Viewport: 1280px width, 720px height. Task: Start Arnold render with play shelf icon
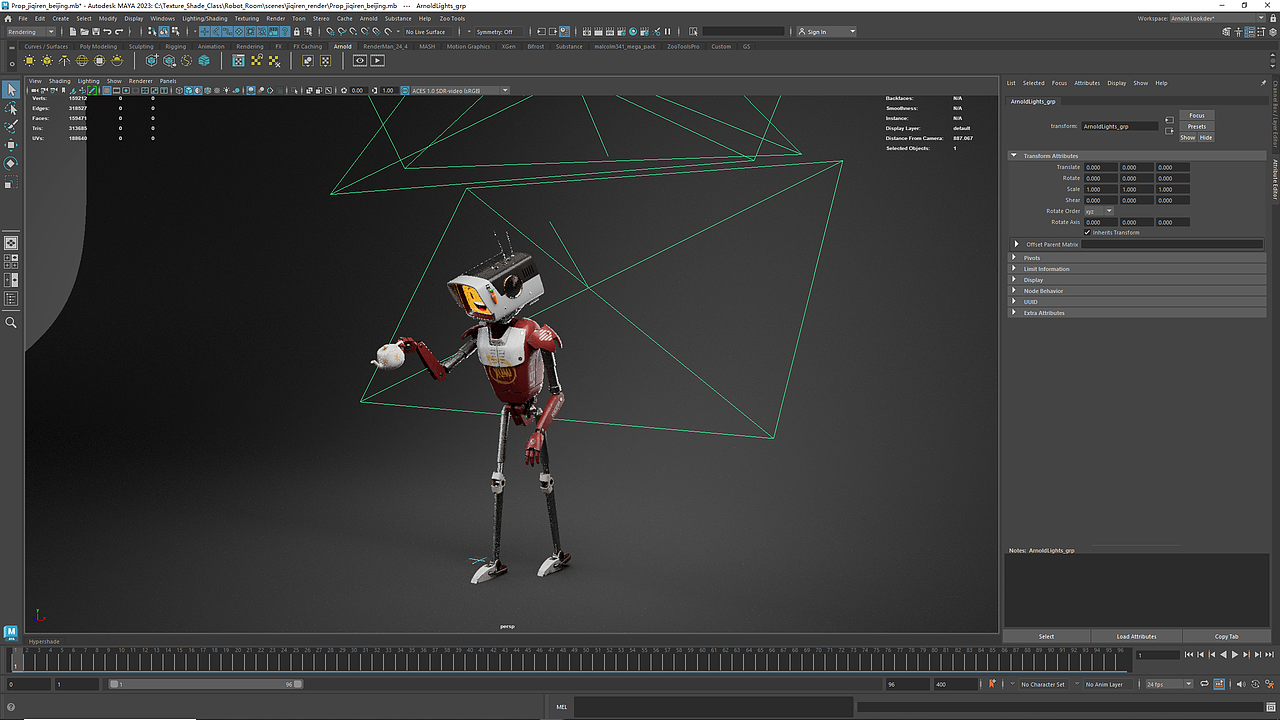point(378,61)
